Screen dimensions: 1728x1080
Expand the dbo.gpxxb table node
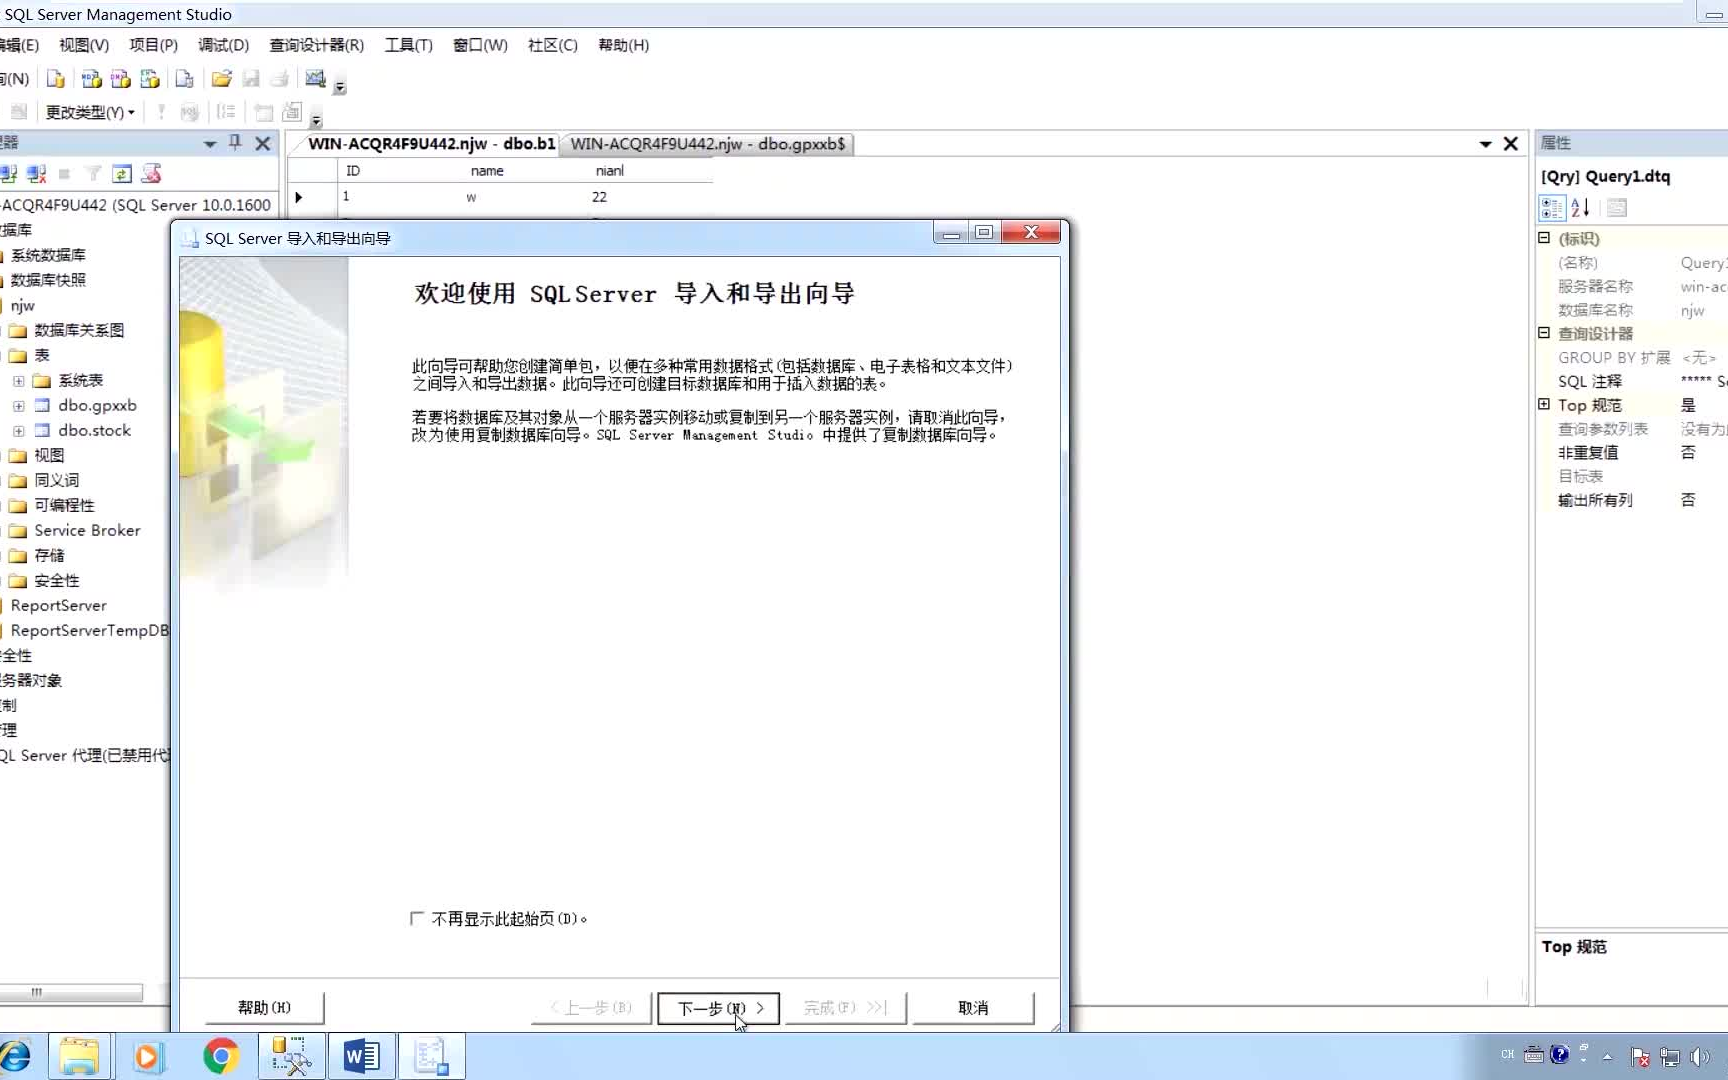(x=18, y=406)
